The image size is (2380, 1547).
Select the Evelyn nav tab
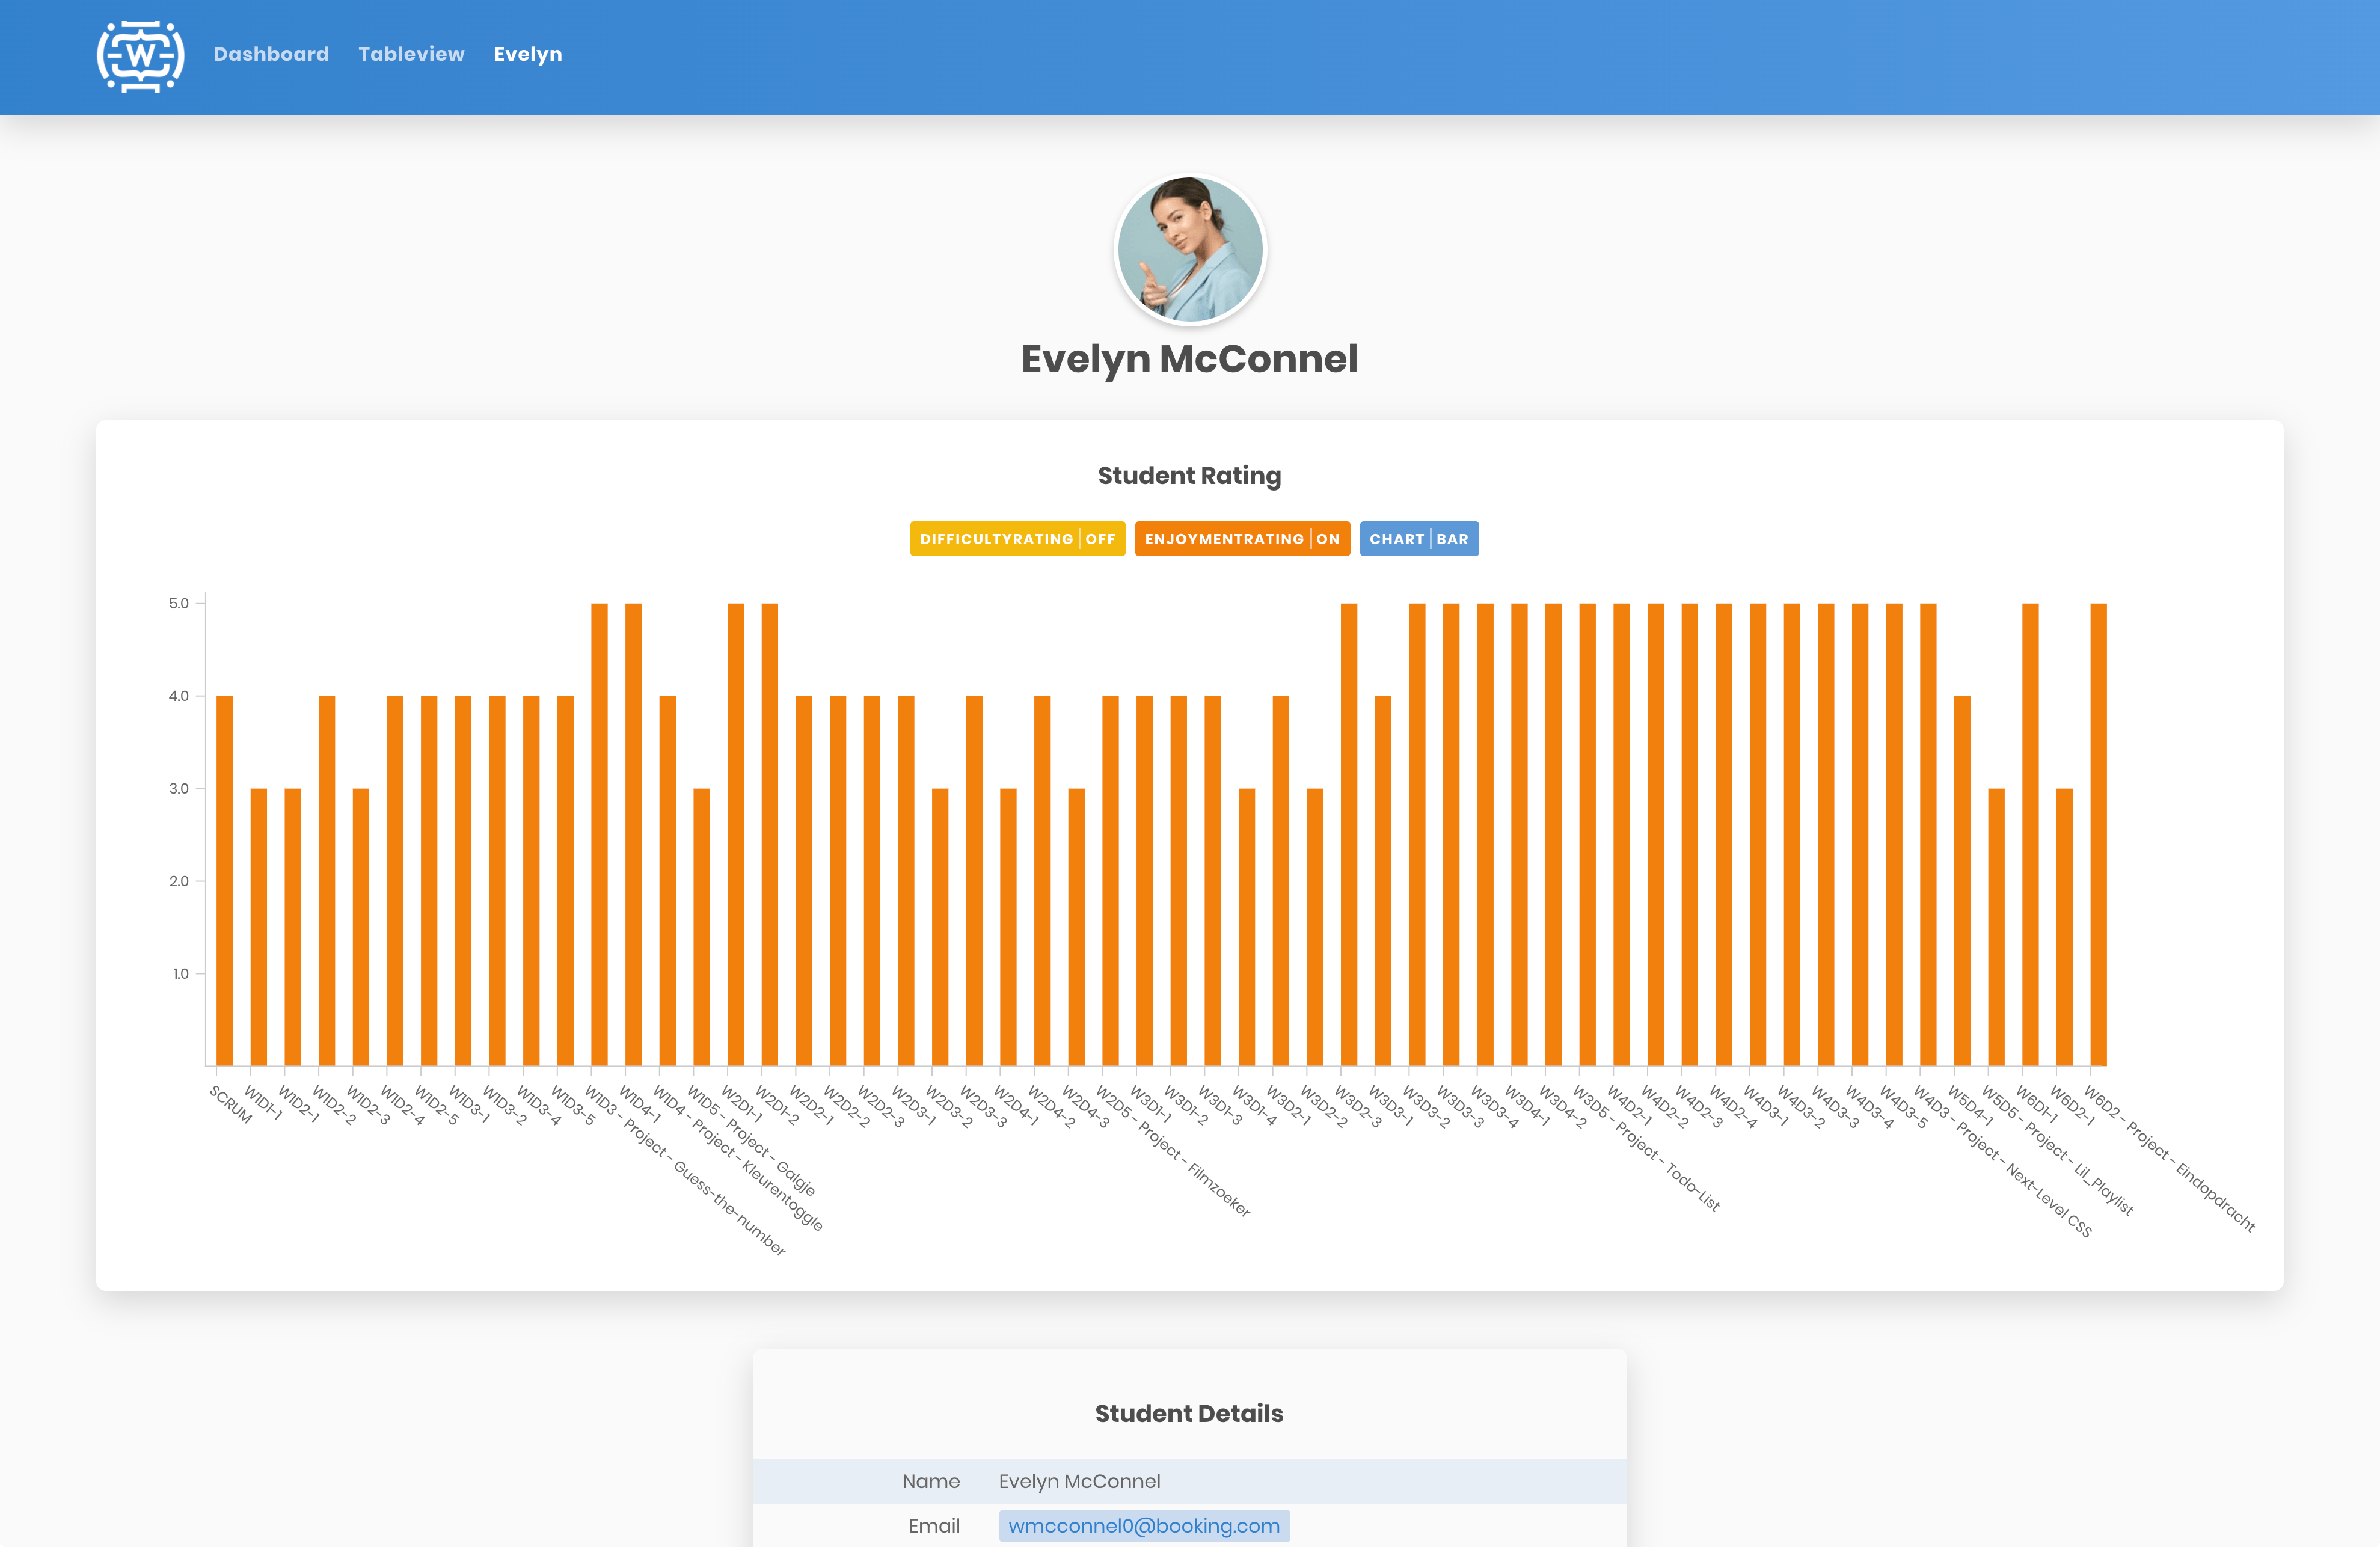pyautogui.click(x=527, y=54)
